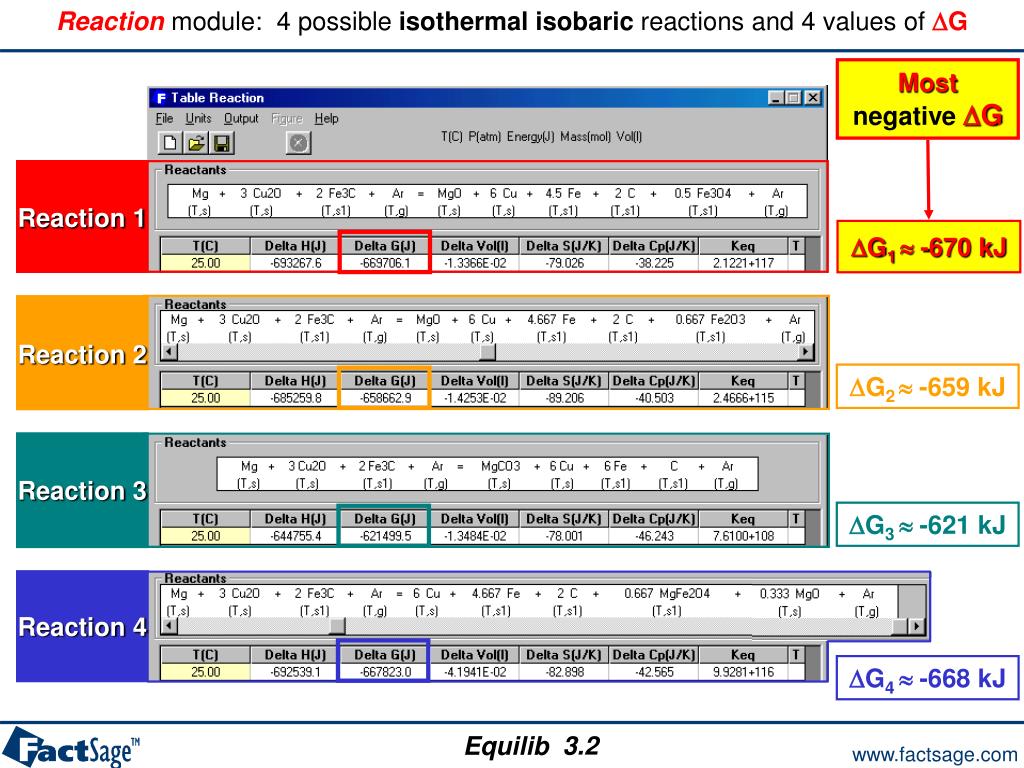Click Reaction 2 temperature field 25.00
This screenshot has width=1024, height=768.
pyautogui.click(x=205, y=398)
